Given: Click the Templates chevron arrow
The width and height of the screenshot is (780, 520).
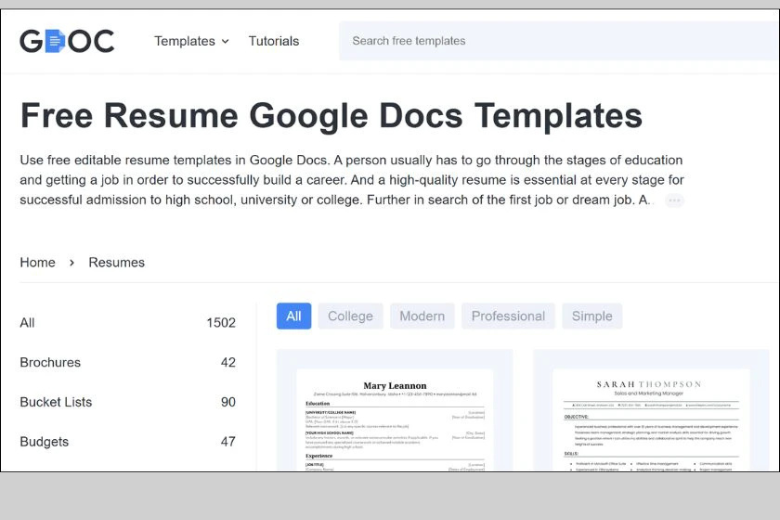Looking at the screenshot, I should coord(225,42).
